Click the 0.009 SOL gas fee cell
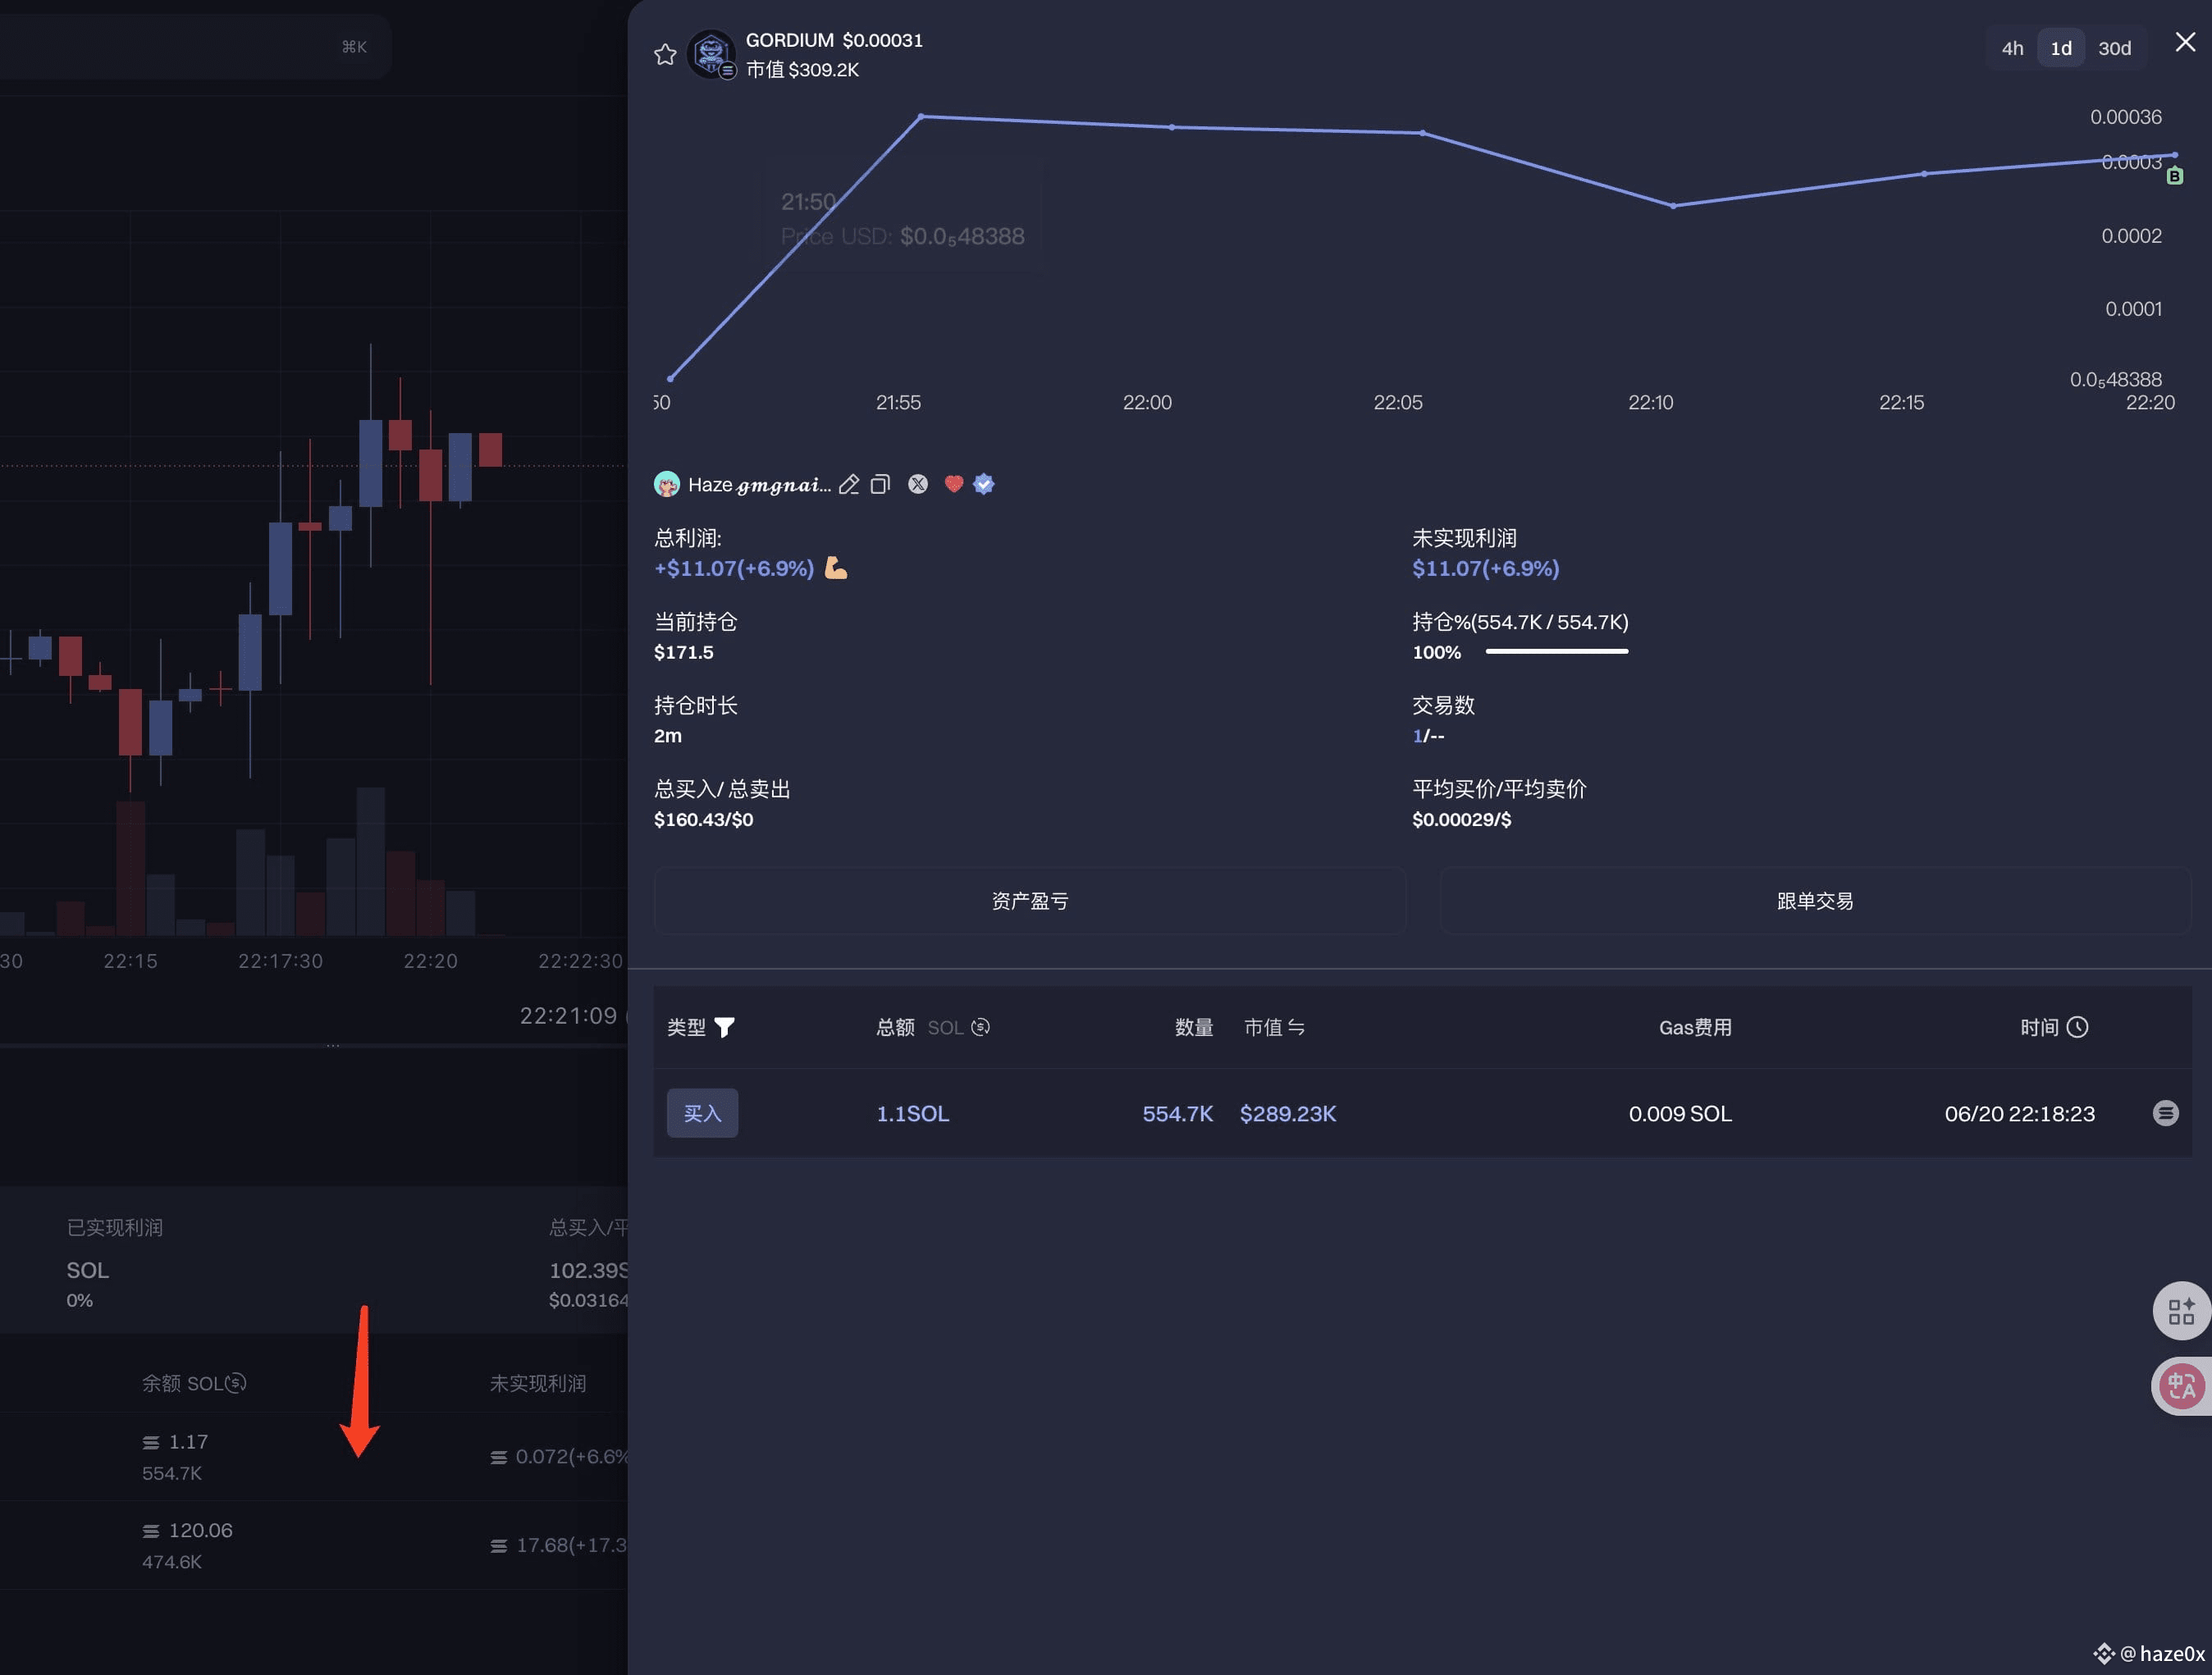2212x1675 pixels. [1680, 1113]
